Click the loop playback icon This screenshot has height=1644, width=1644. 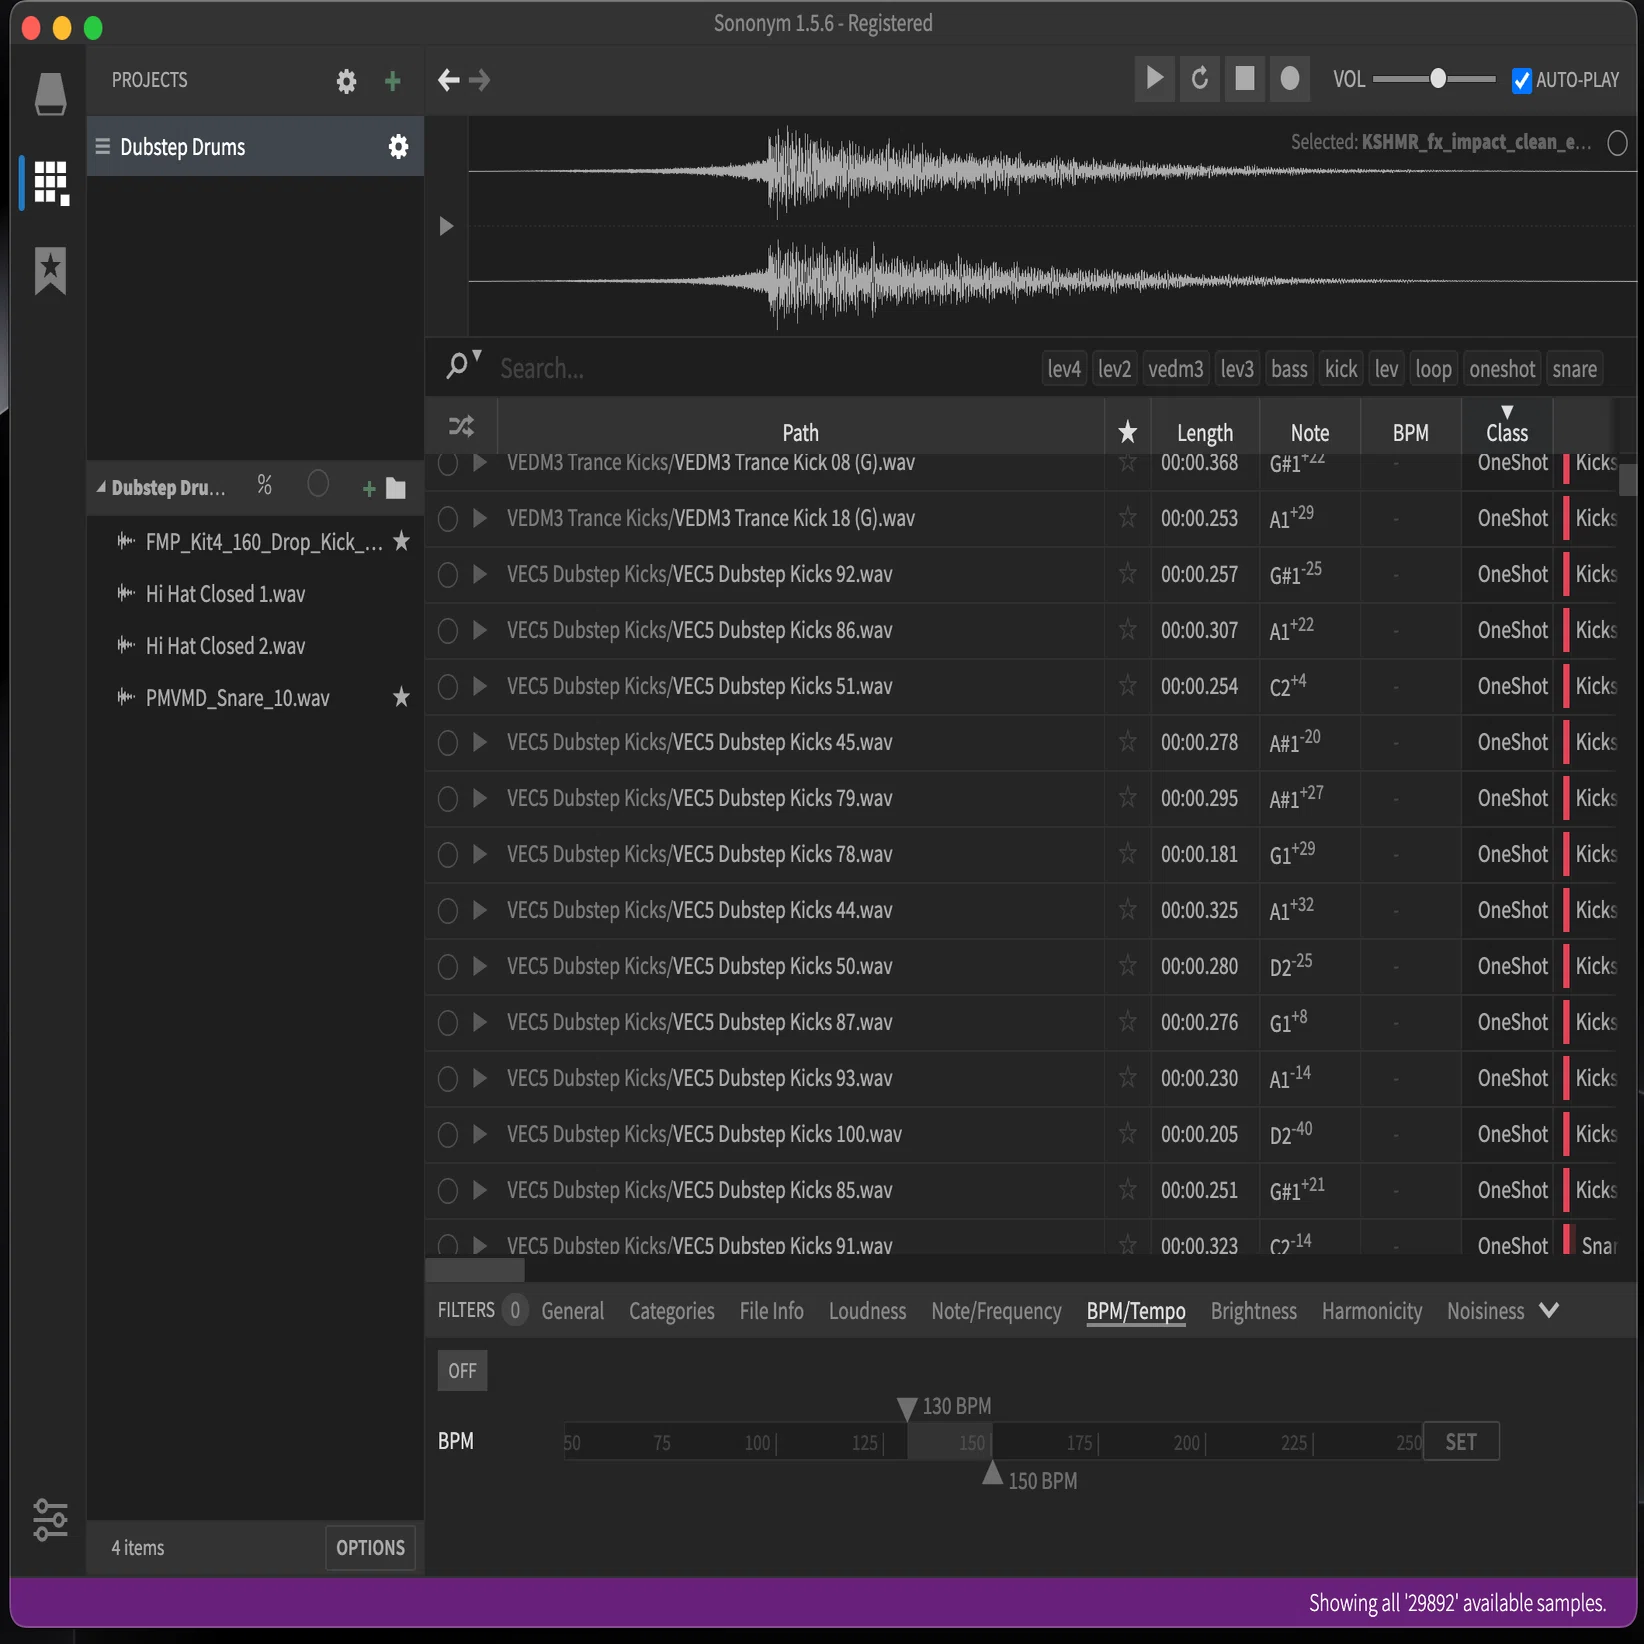pos(1200,79)
